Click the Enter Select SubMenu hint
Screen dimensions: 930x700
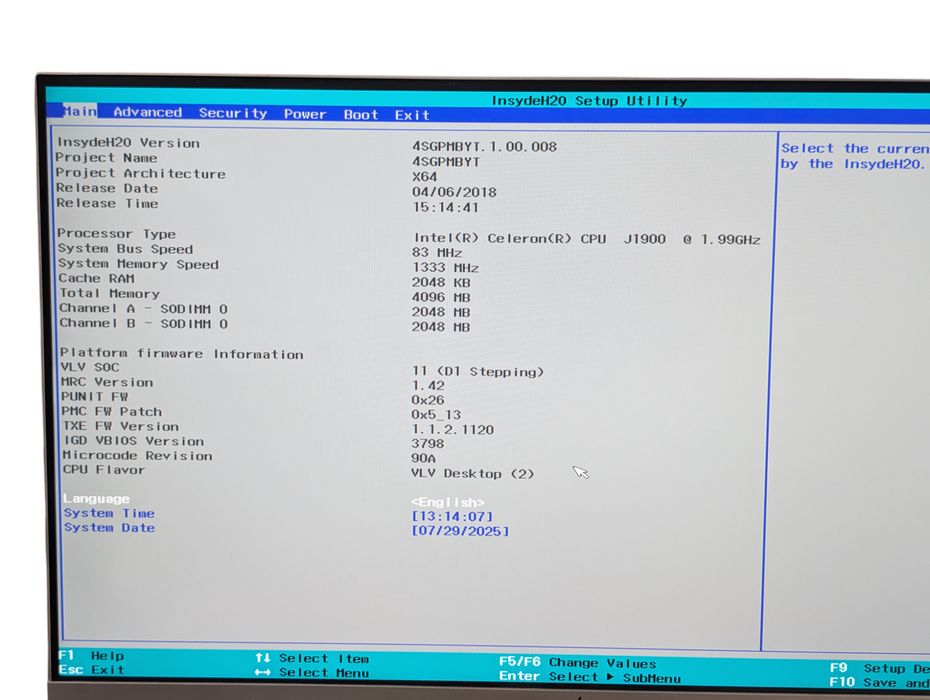point(590,677)
